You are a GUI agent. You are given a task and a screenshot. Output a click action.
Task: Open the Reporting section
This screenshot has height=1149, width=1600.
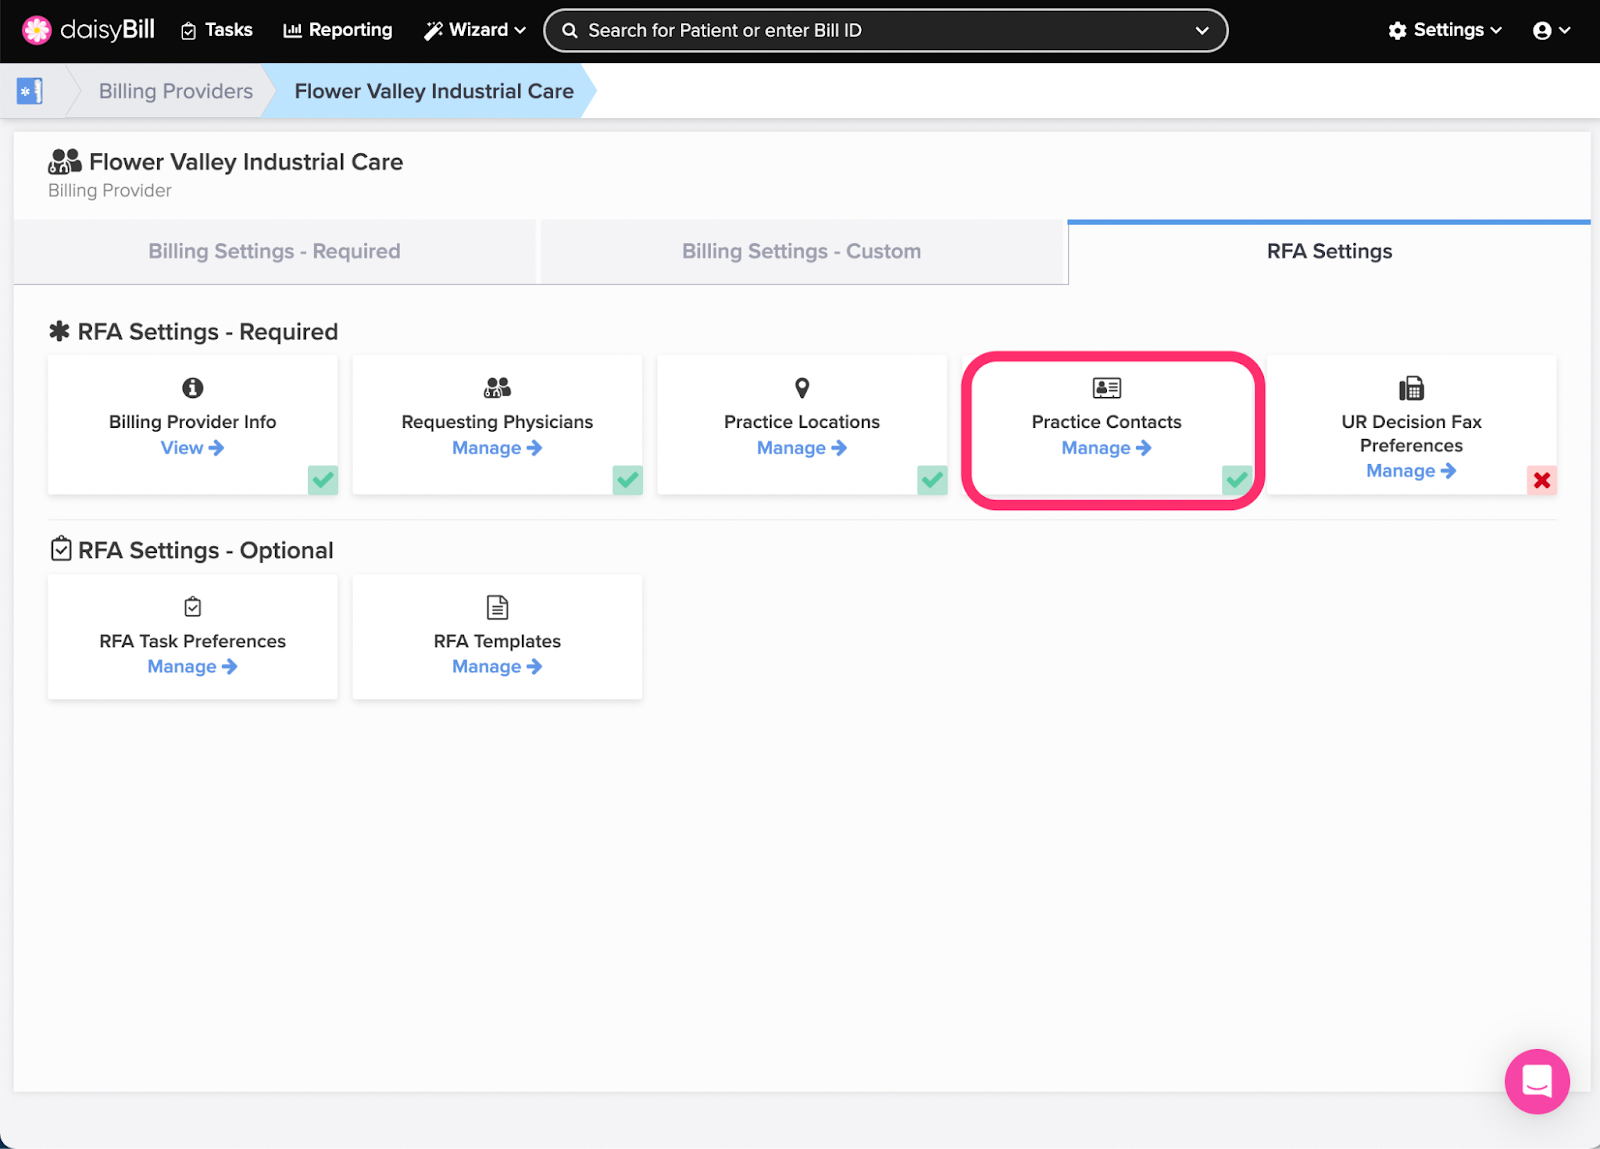pyautogui.click(x=338, y=30)
